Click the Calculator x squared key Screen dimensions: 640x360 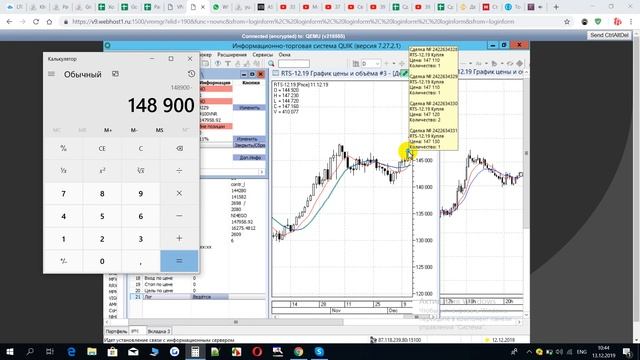point(102,171)
